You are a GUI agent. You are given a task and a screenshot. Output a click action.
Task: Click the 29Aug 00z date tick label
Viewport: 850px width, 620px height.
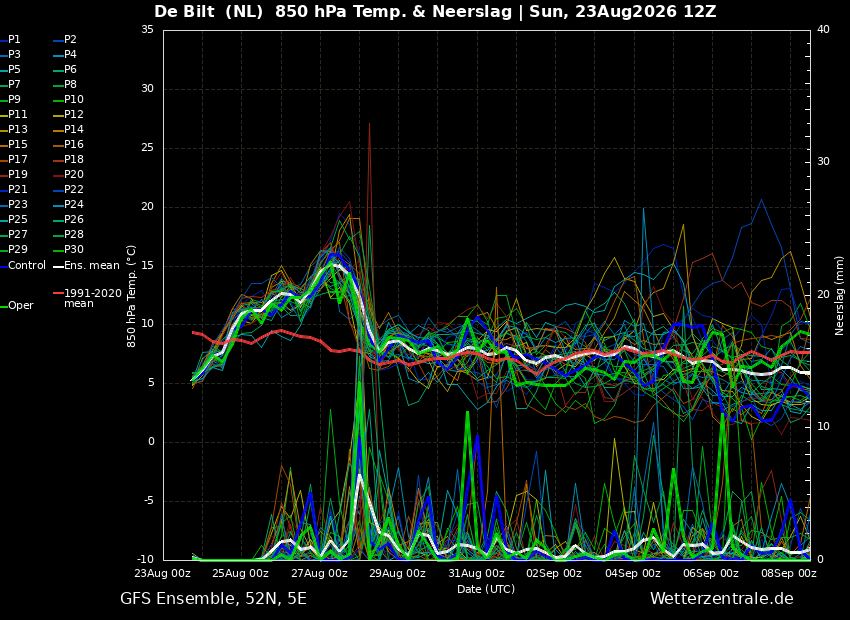pyautogui.click(x=397, y=573)
